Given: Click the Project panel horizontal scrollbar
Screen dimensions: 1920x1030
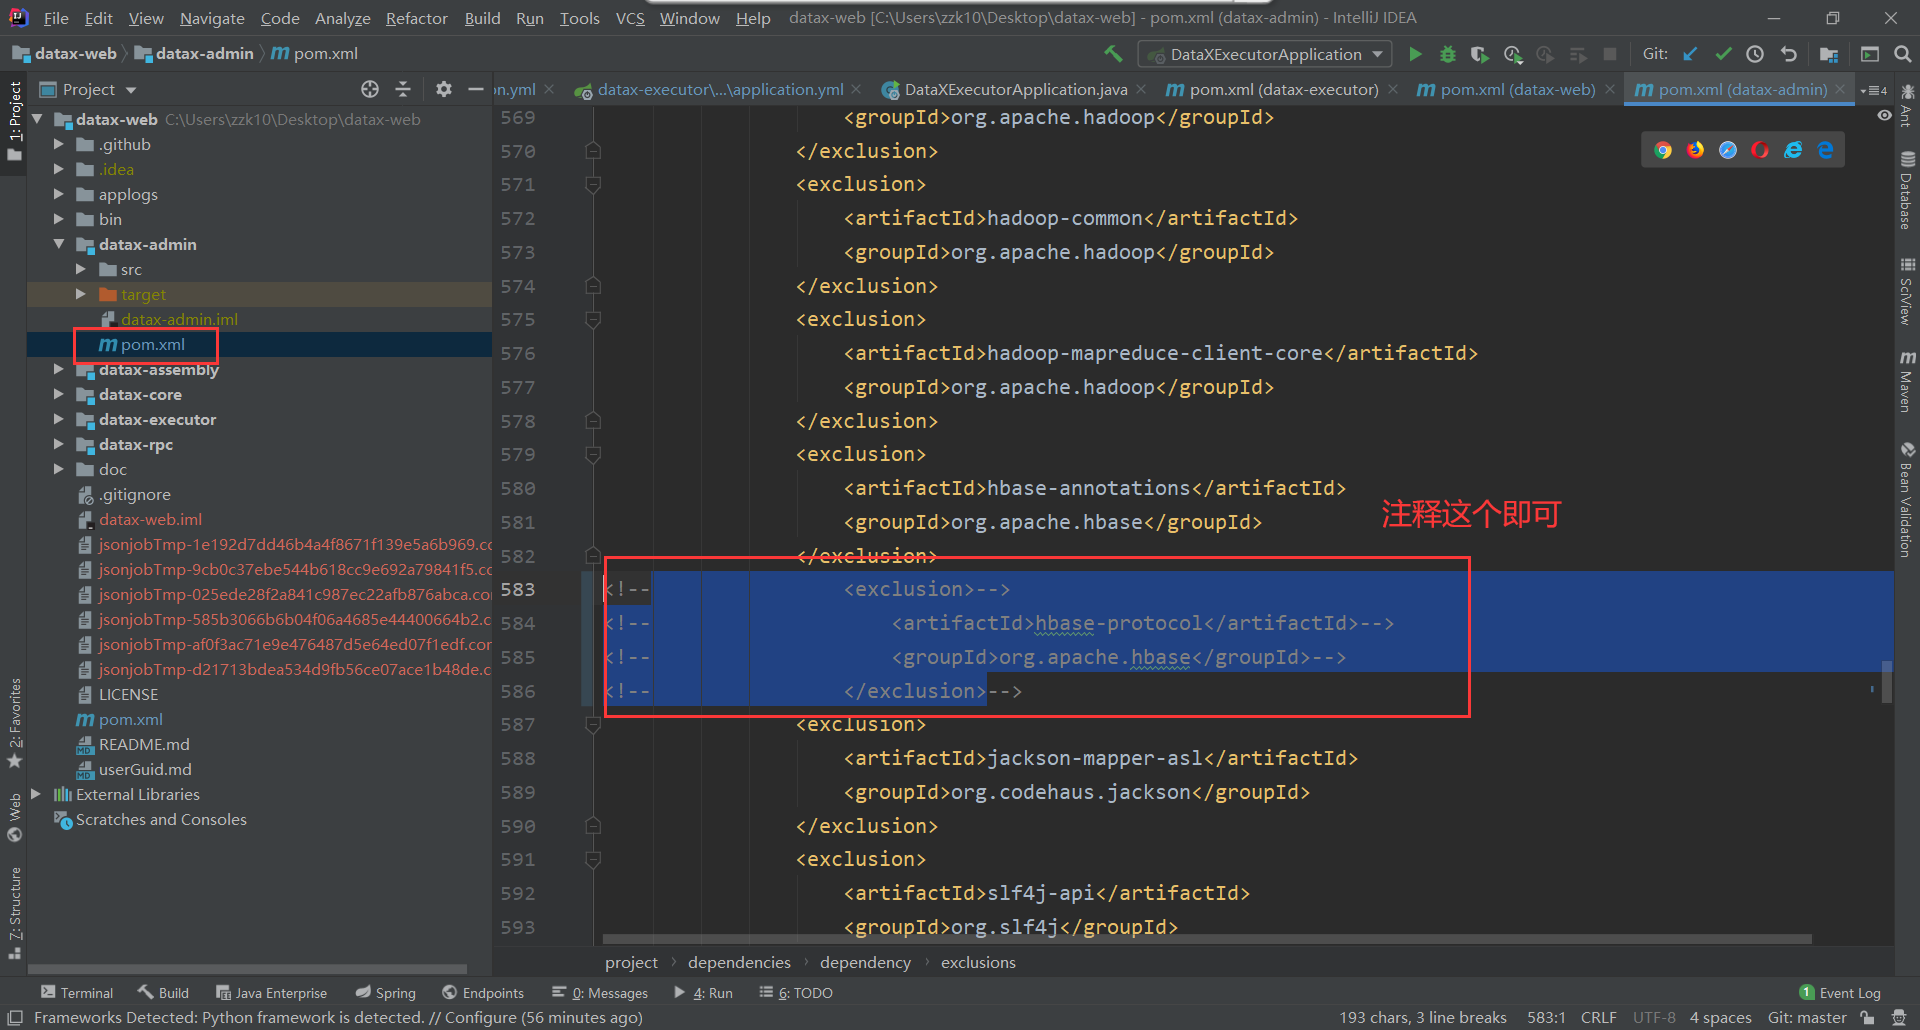Looking at the screenshot, I should coord(247,969).
